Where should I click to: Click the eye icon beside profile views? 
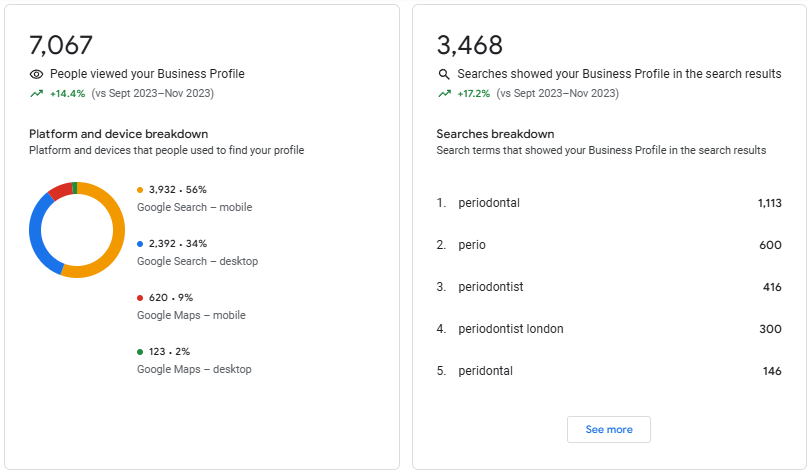[36, 74]
